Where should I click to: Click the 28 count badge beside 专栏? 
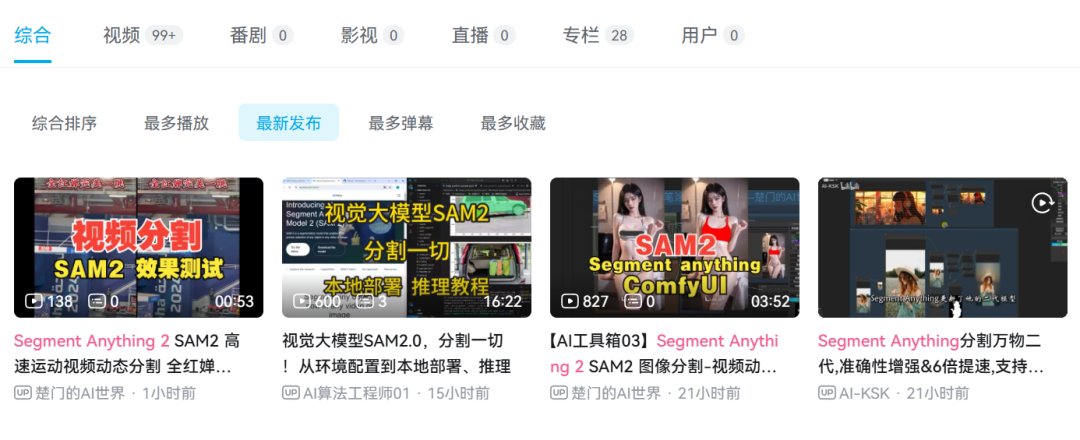(x=619, y=35)
